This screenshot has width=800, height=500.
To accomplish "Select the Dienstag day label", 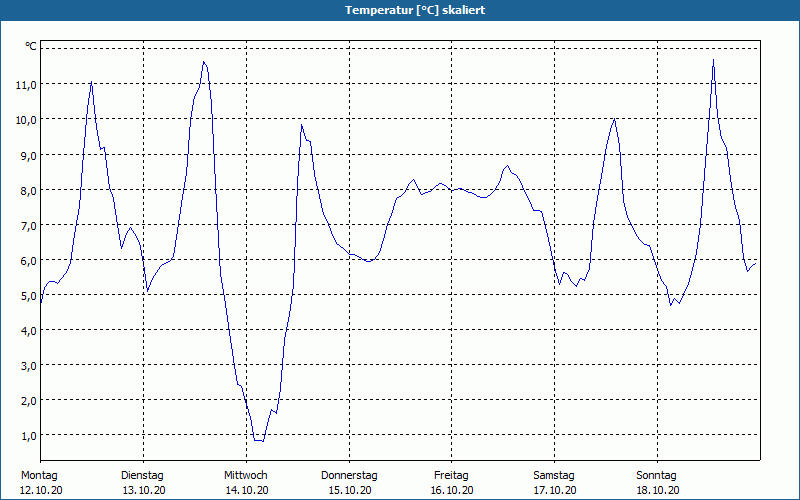I will pos(142,476).
